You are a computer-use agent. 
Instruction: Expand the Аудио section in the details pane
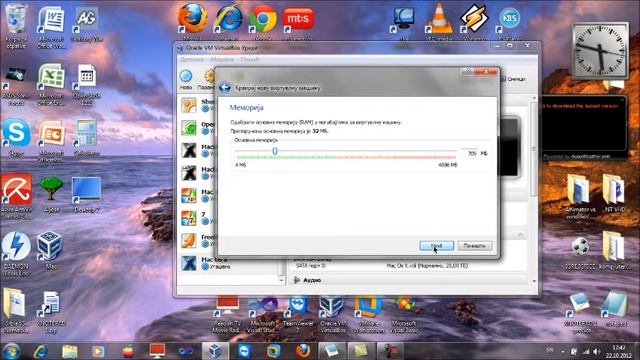coord(312,280)
